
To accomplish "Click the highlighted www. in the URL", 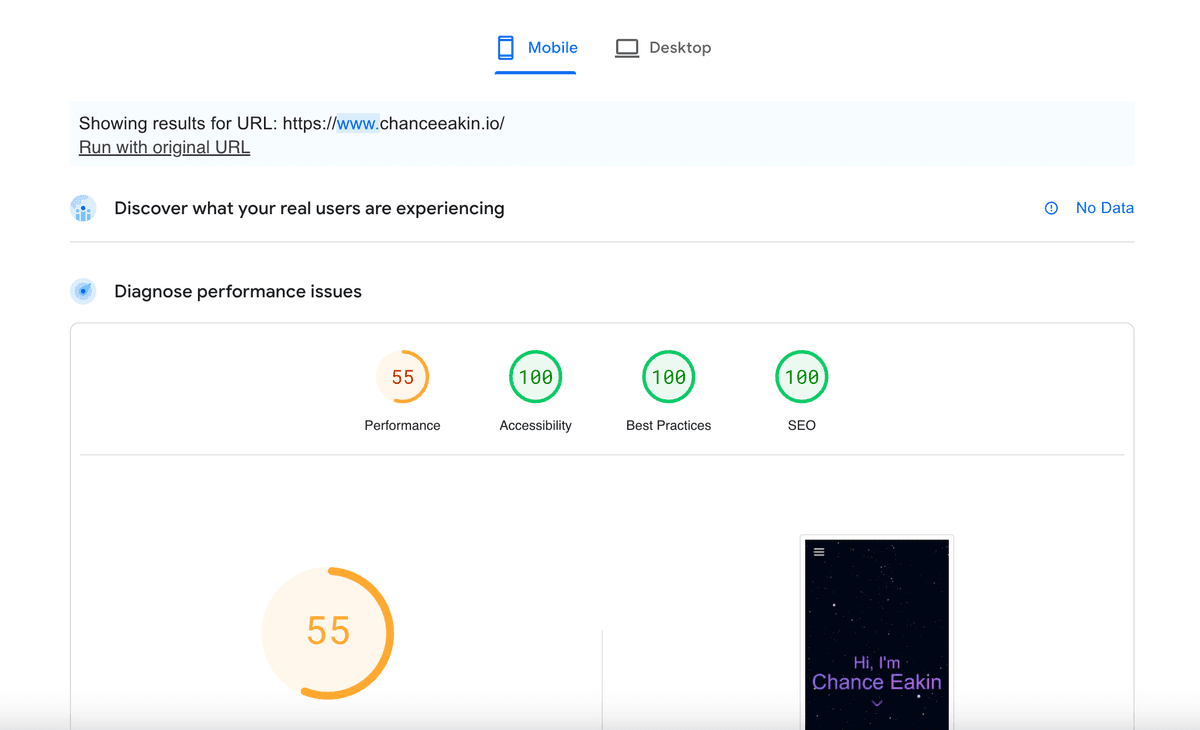I will [x=358, y=123].
